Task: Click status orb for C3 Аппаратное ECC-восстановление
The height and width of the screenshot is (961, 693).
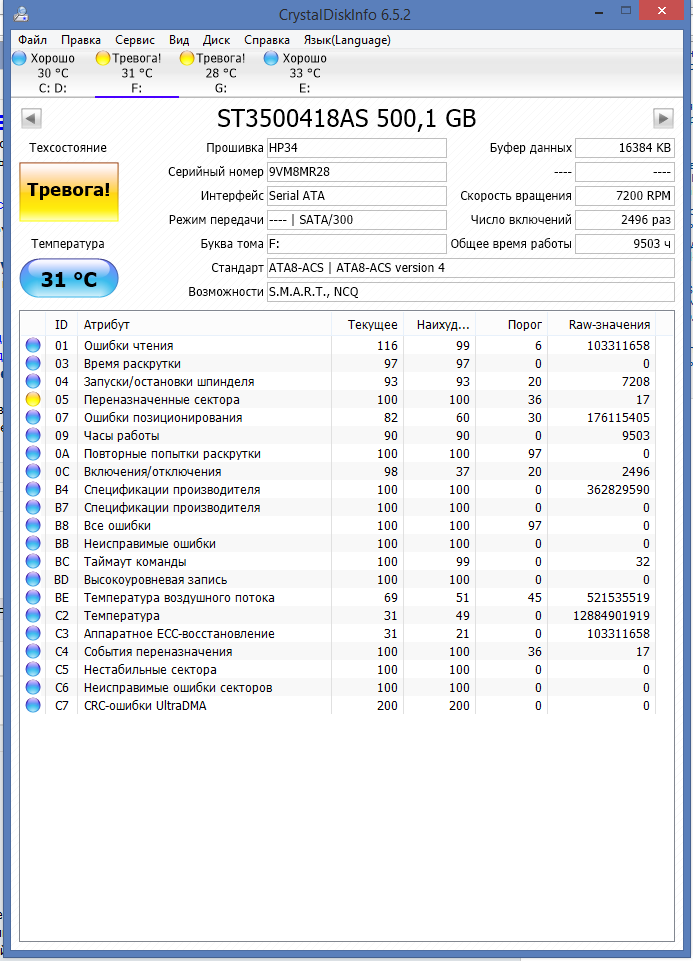Action: point(33,634)
